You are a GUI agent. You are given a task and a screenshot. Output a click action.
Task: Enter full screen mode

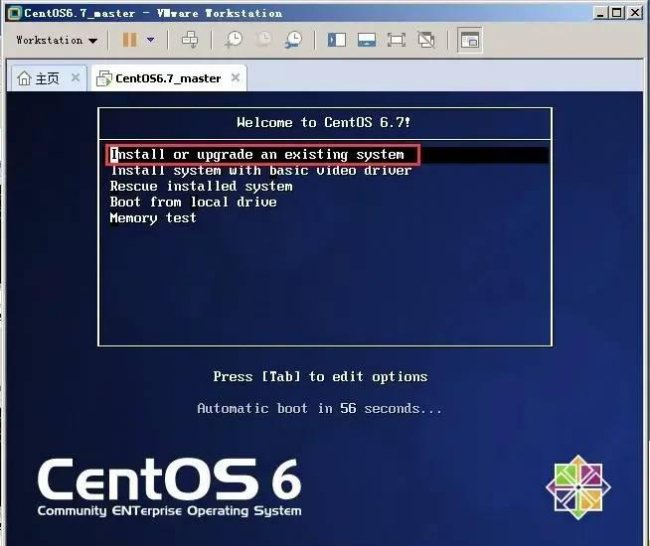[396, 40]
